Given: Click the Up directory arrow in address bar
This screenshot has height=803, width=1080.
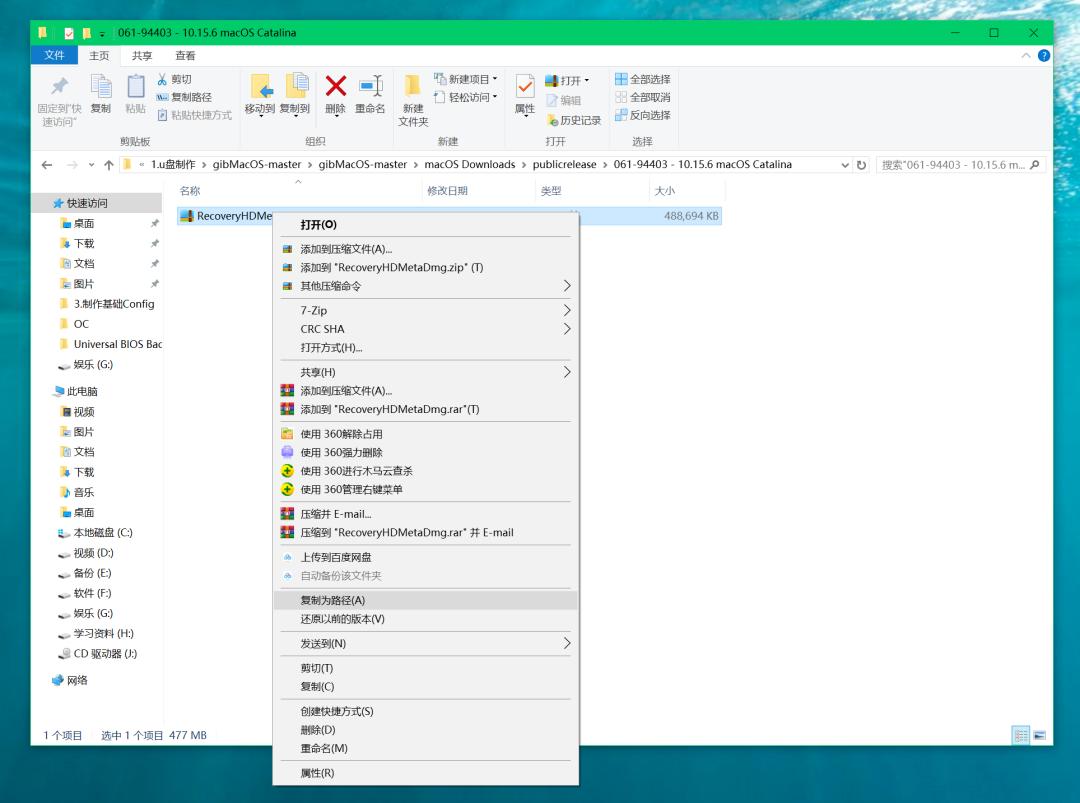Looking at the screenshot, I should click(x=109, y=165).
